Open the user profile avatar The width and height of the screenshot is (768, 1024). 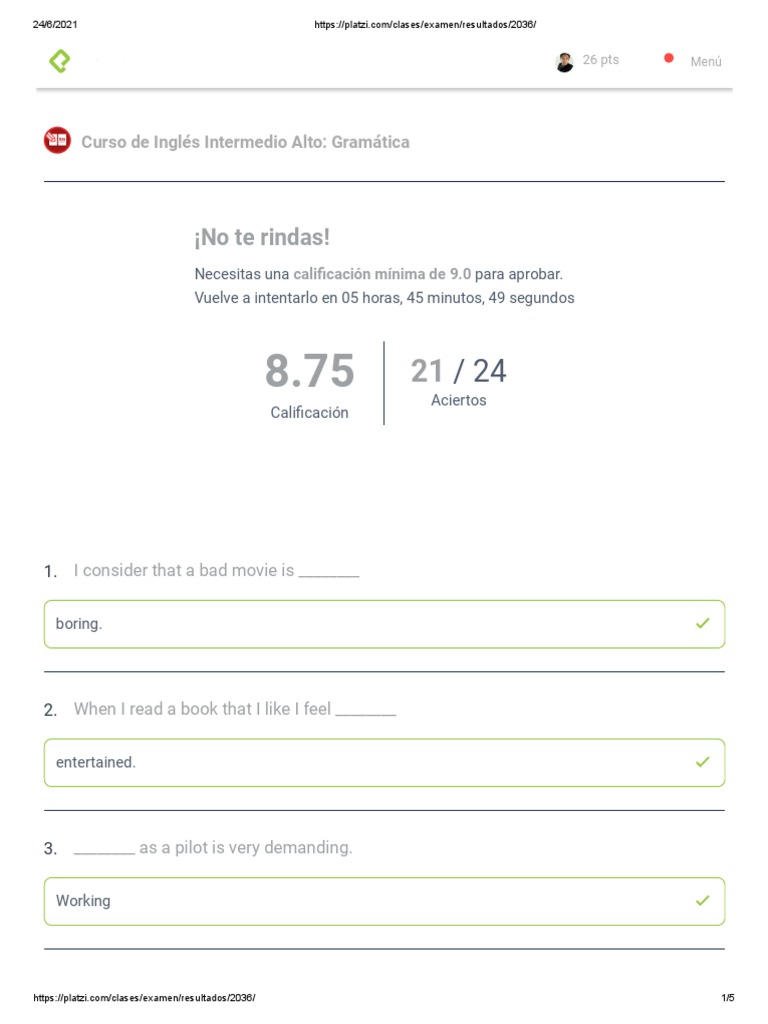(x=564, y=62)
